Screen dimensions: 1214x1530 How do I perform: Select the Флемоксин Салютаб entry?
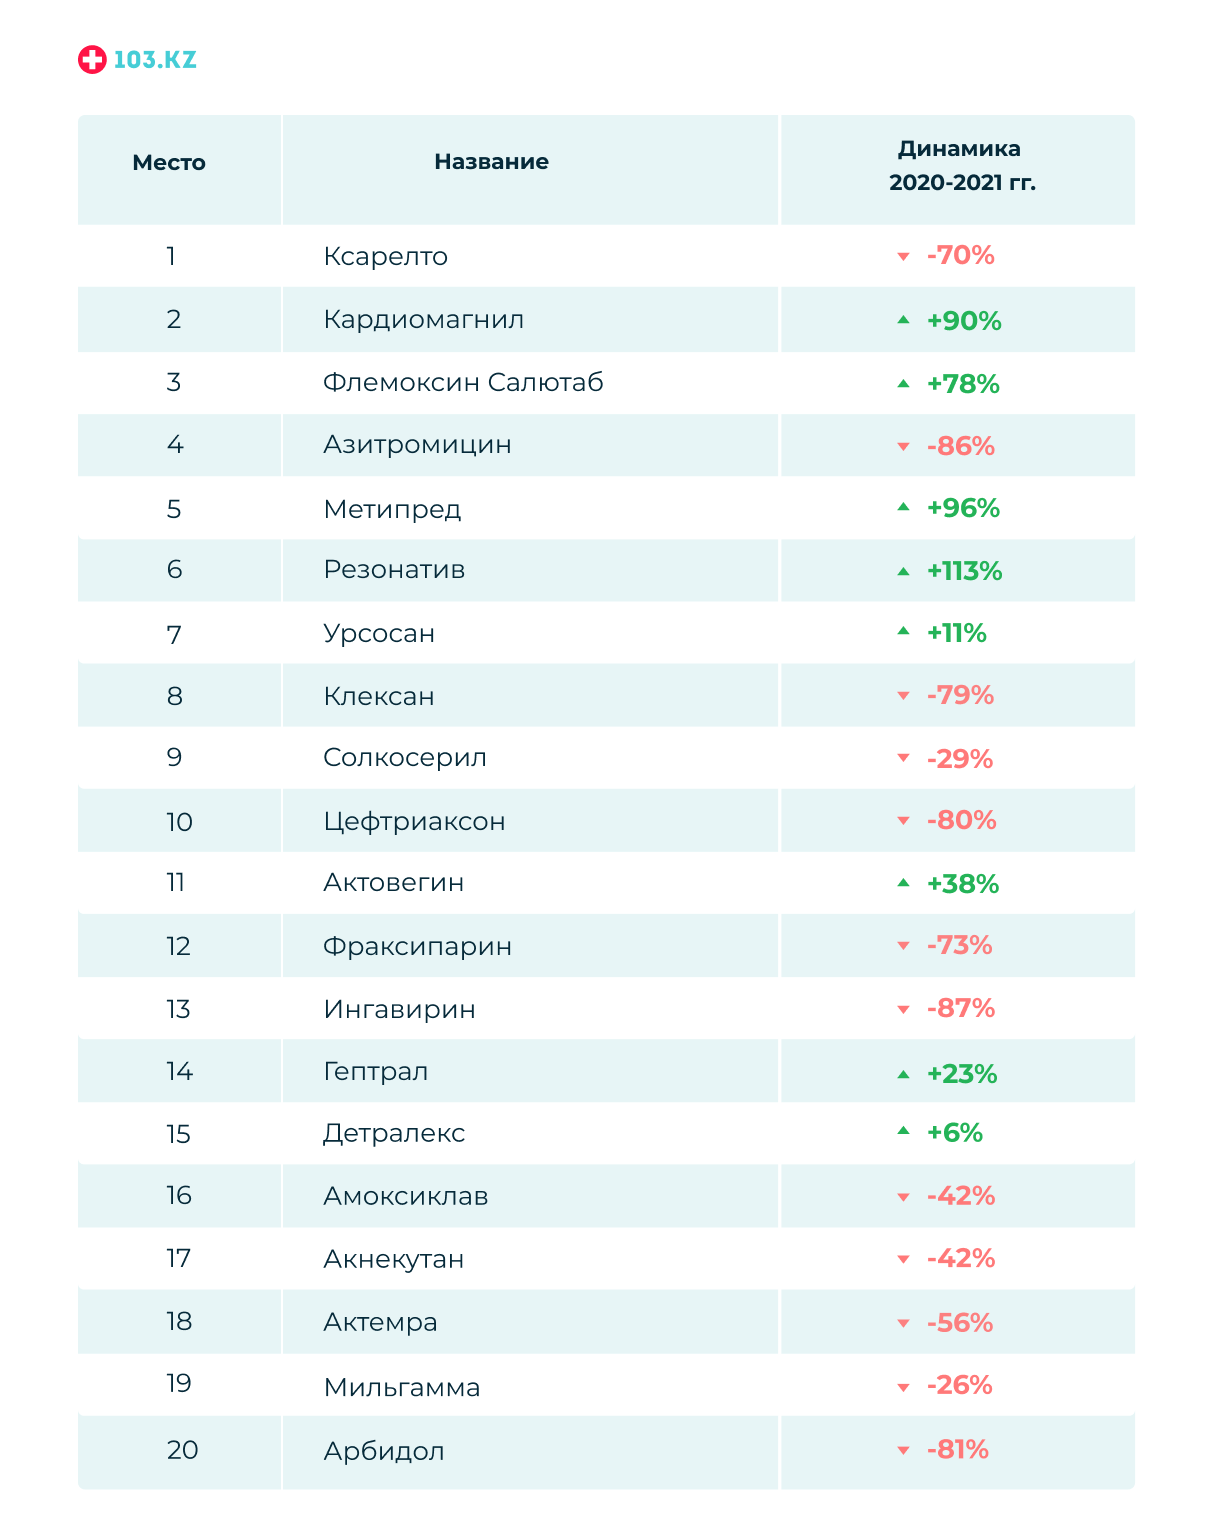click(x=463, y=382)
